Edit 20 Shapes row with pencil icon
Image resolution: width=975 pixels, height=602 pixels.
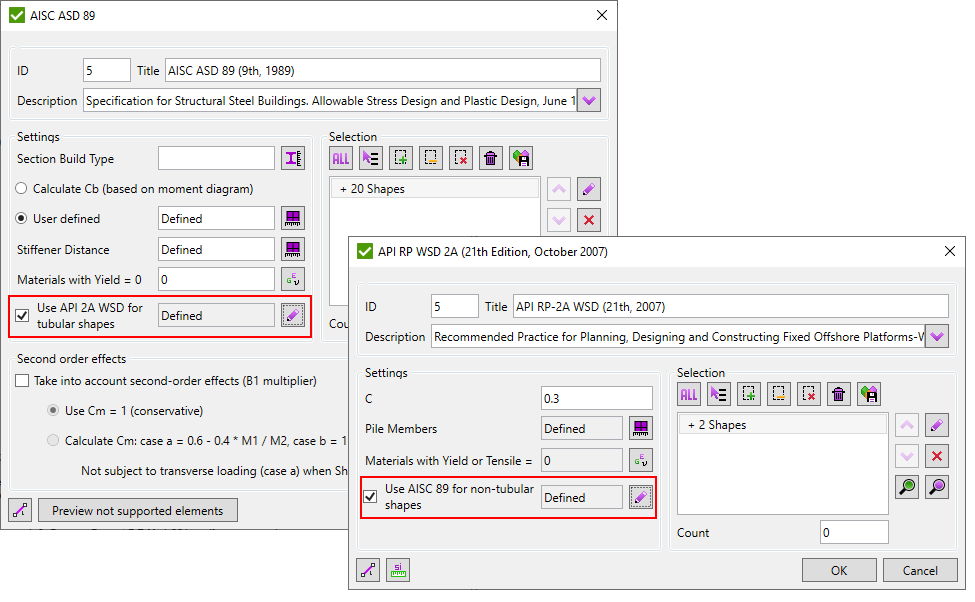click(589, 189)
